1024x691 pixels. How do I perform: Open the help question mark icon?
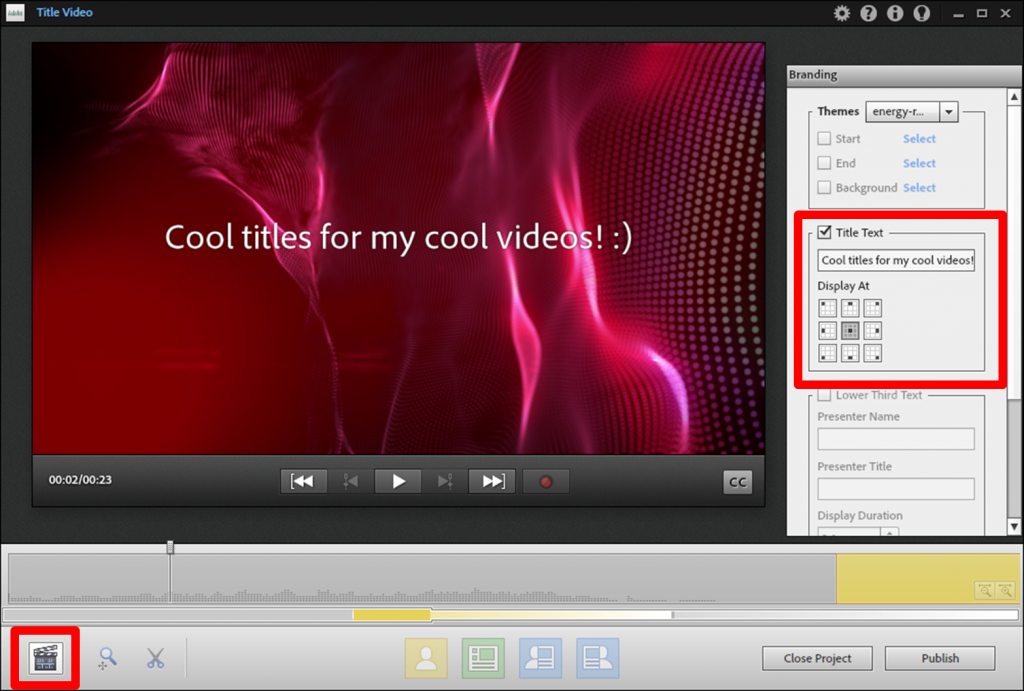[868, 13]
